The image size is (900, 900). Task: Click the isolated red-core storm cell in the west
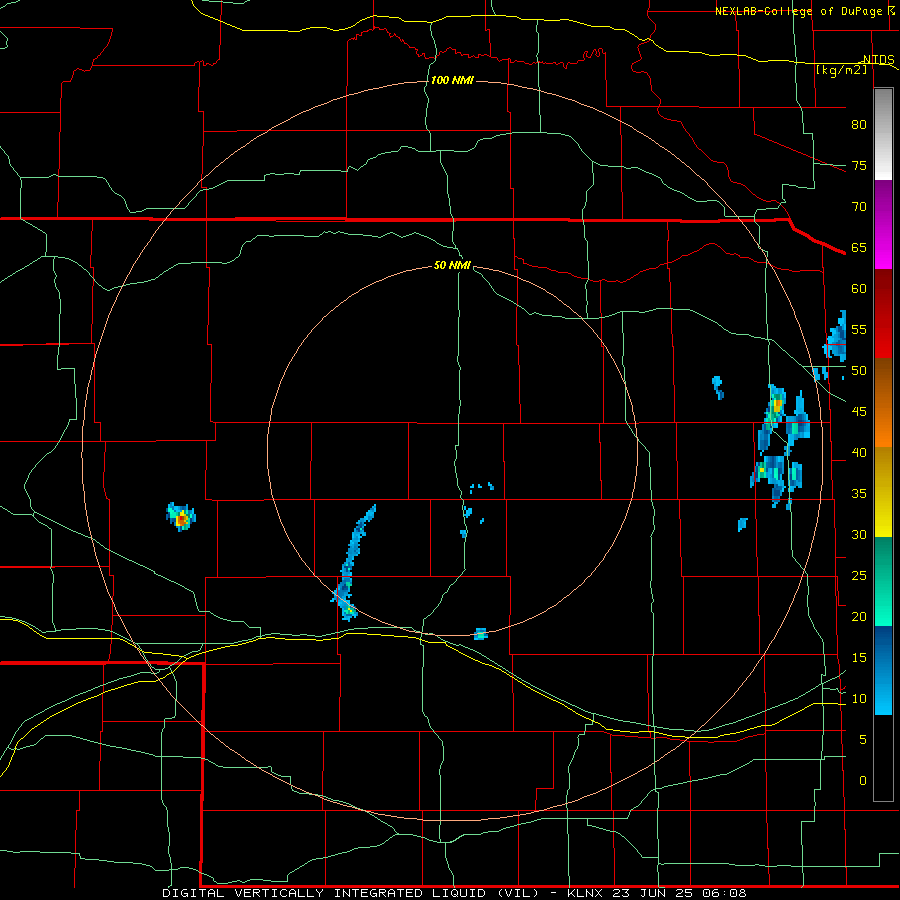181,517
